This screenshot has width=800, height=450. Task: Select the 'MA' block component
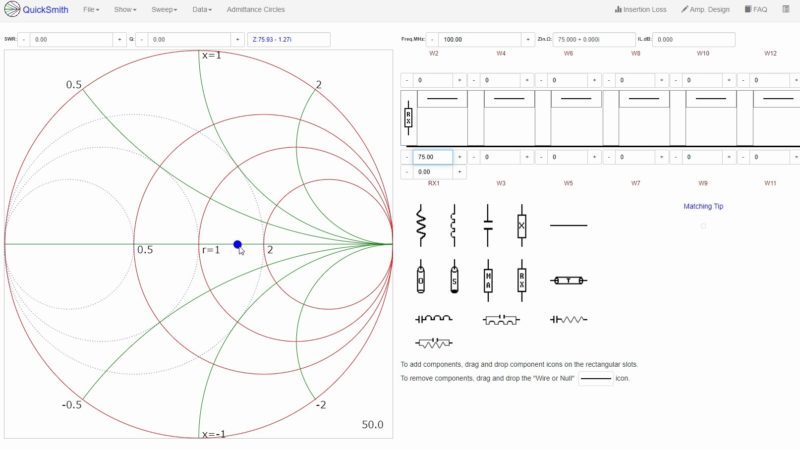(x=487, y=278)
